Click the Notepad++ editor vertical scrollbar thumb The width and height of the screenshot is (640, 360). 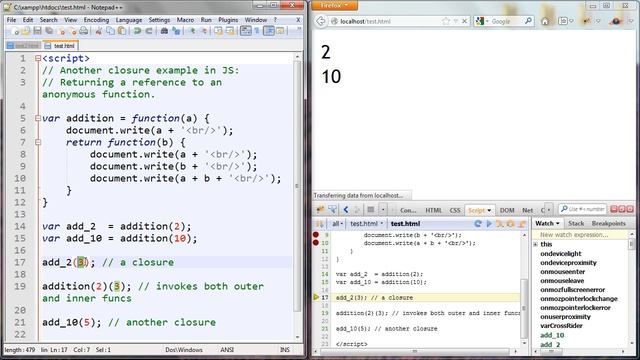click(x=297, y=186)
